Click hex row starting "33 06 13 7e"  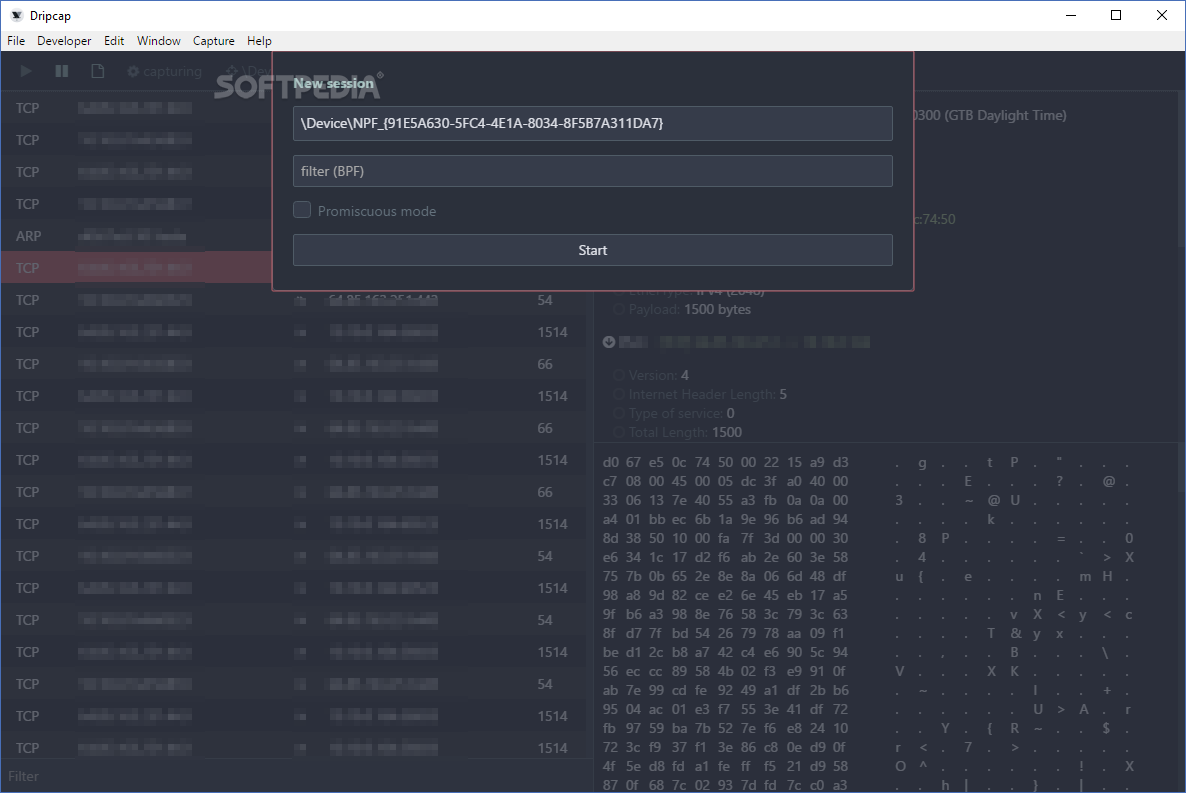[x=725, y=500]
